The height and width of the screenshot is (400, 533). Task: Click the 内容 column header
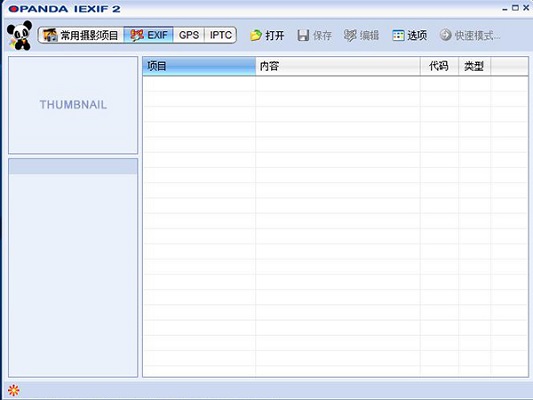[x=338, y=66]
